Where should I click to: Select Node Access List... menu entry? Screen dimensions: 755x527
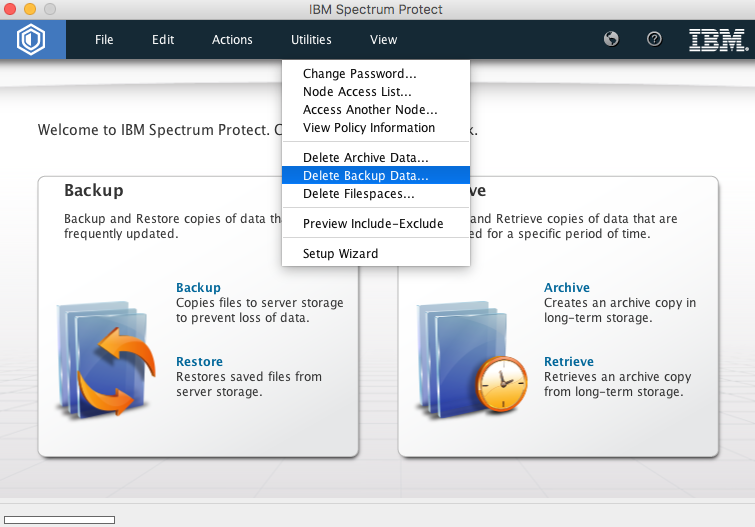click(x=376, y=92)
